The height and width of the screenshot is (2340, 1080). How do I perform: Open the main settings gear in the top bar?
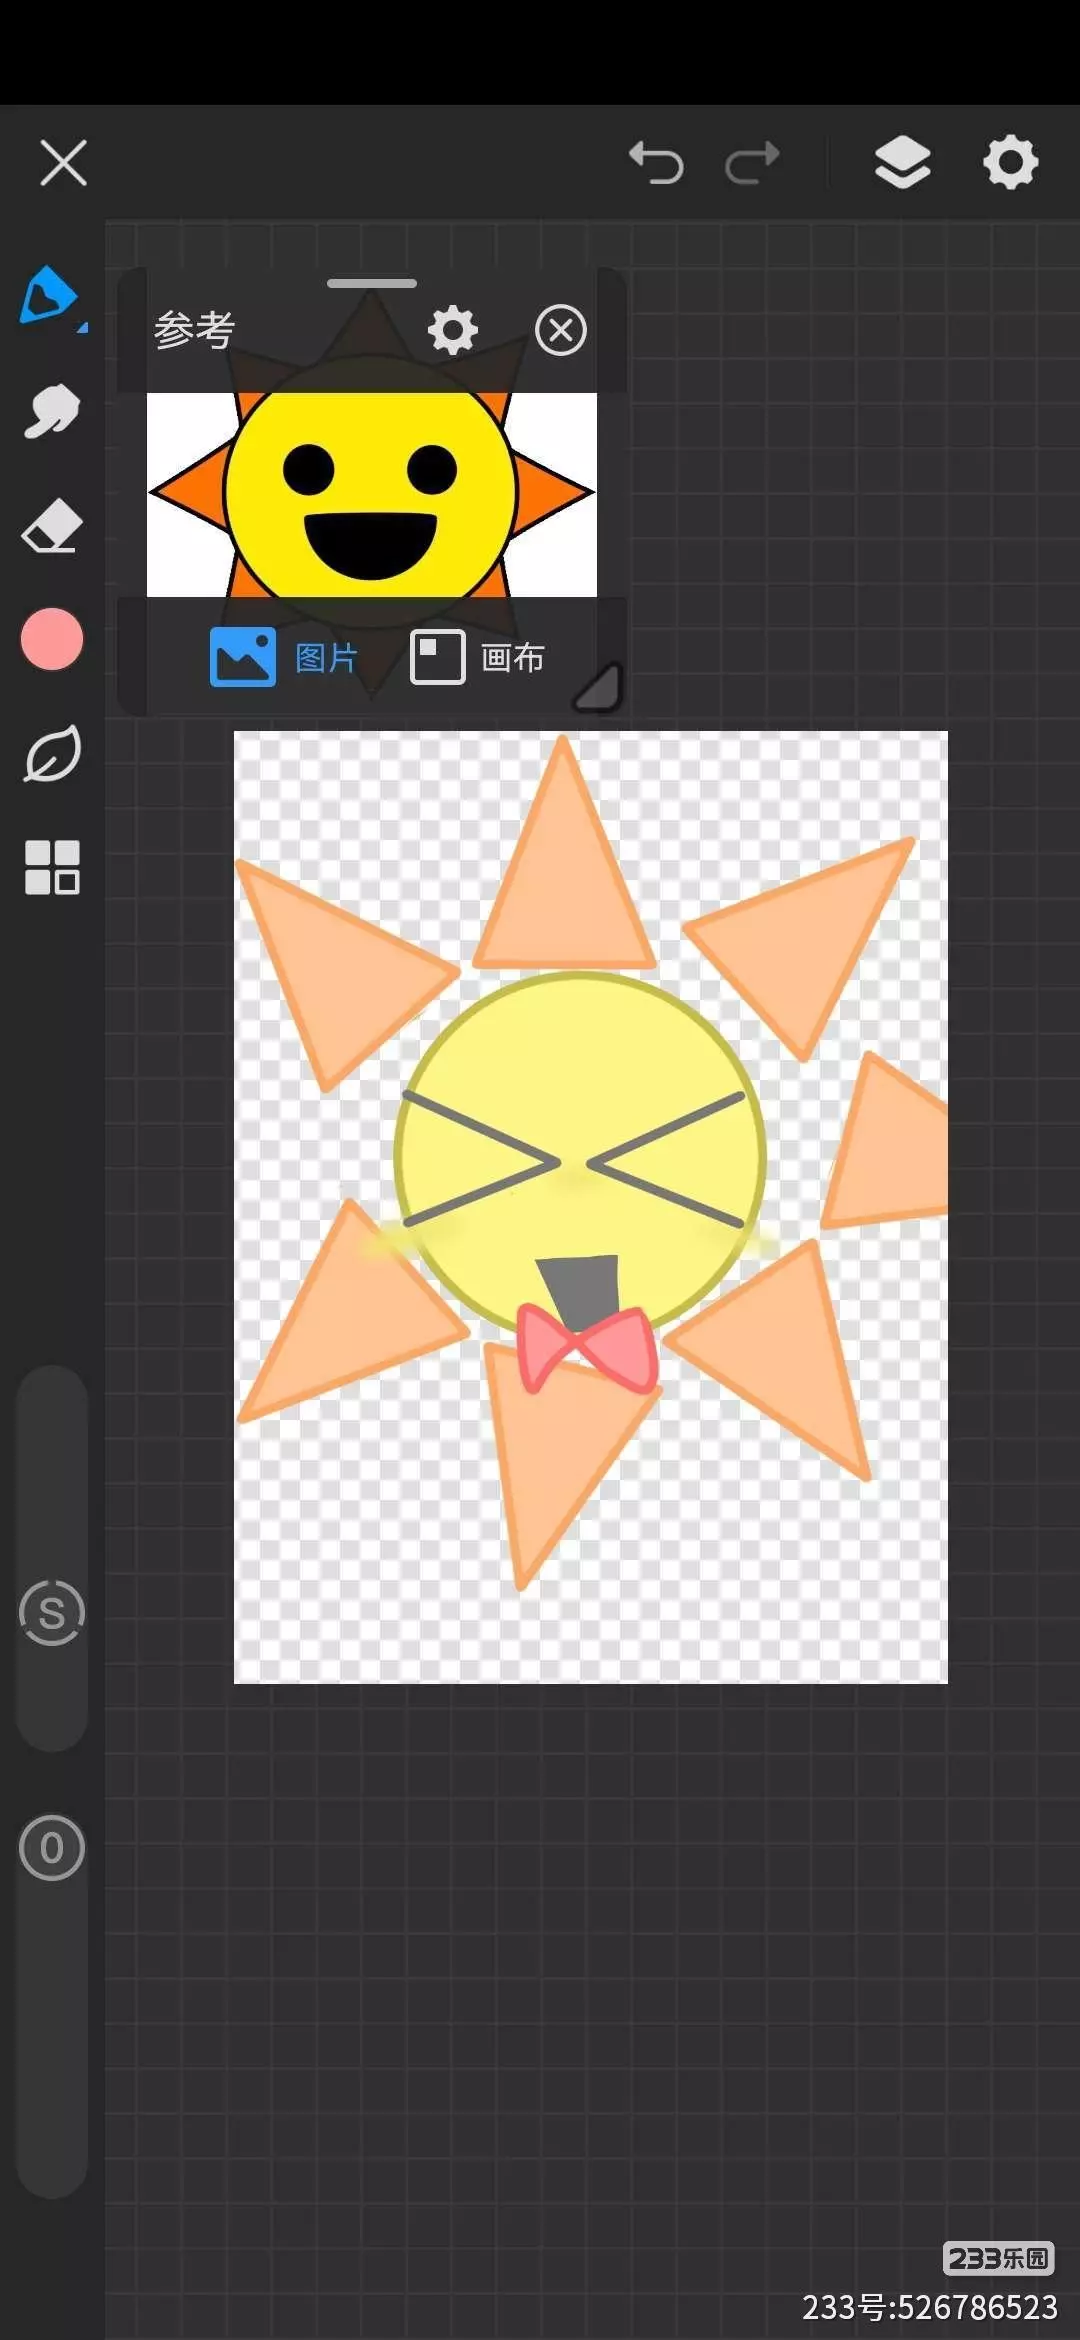pyautogui.click(x=1011, y=162)
